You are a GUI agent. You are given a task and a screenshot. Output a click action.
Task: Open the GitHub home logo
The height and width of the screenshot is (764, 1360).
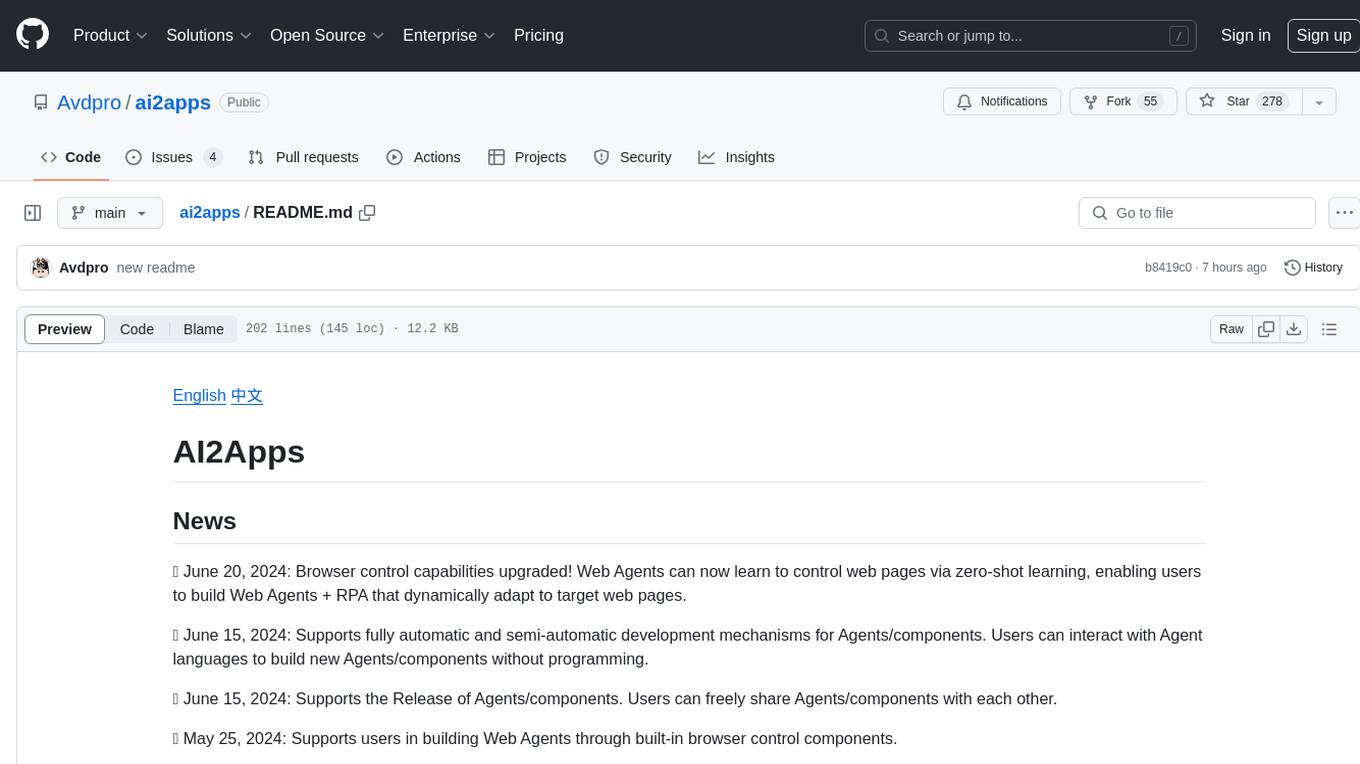(x=32, y=35)
